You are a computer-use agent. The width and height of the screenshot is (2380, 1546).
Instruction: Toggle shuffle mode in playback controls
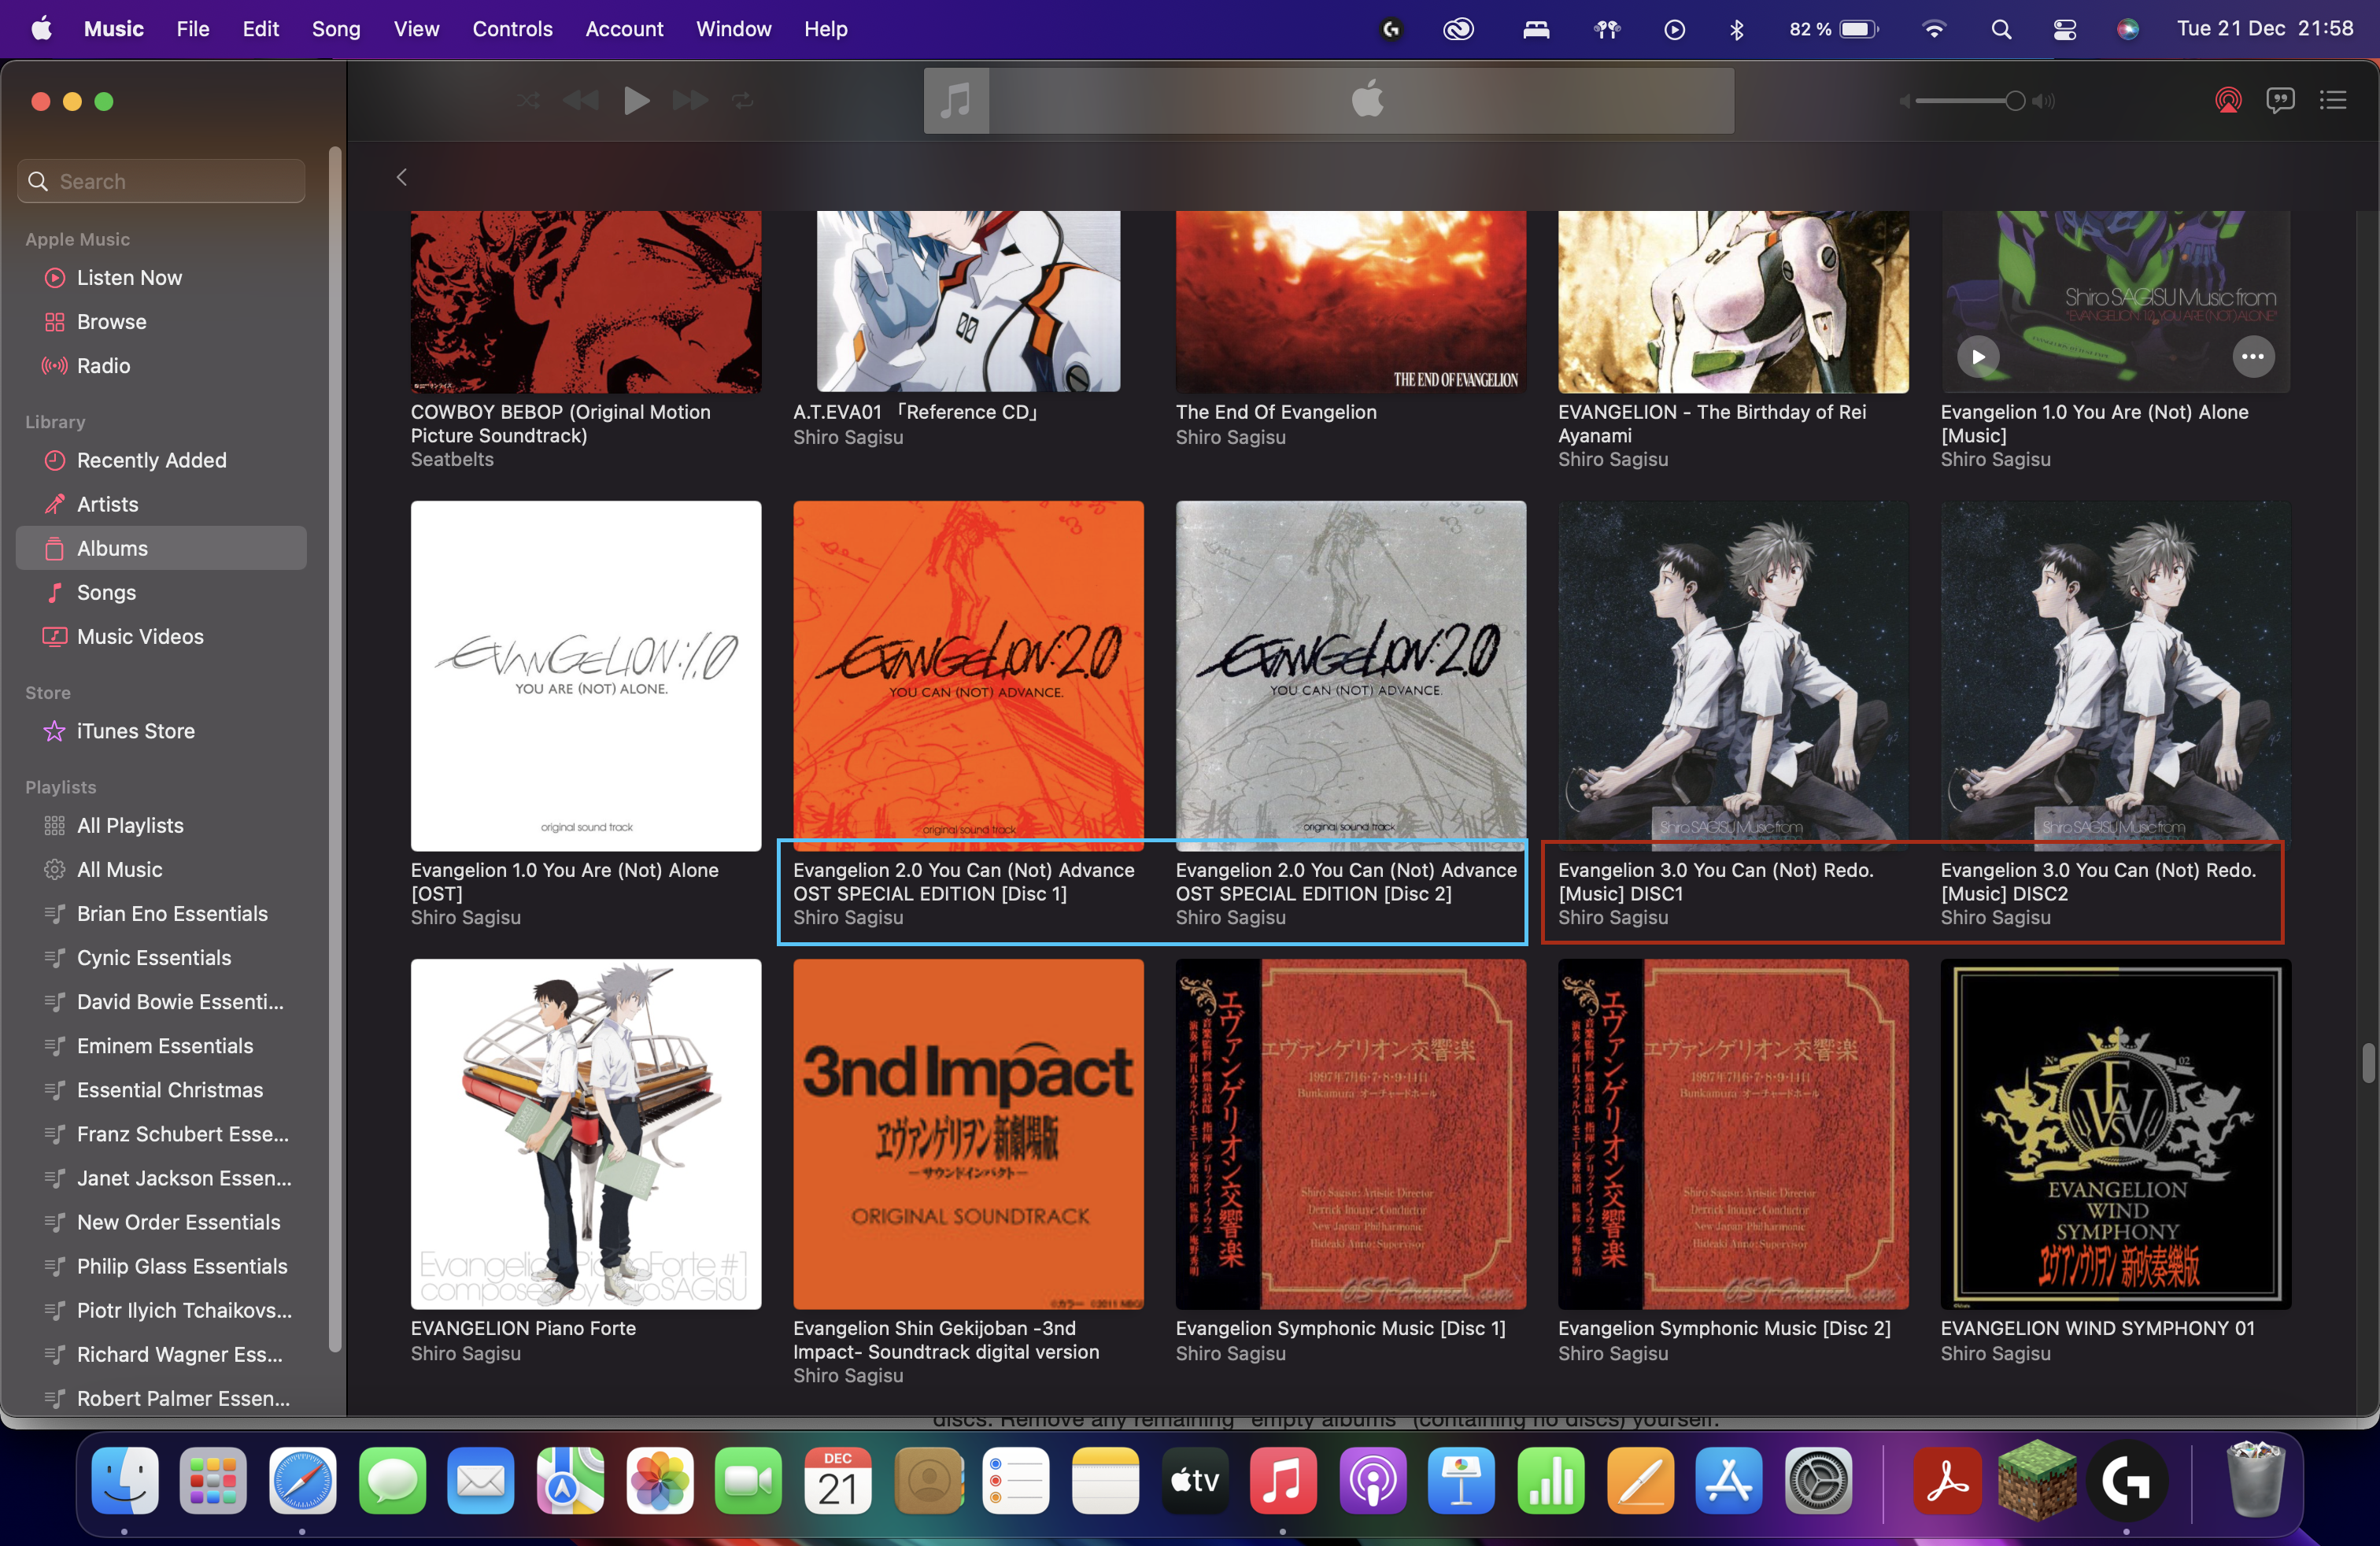528,100
